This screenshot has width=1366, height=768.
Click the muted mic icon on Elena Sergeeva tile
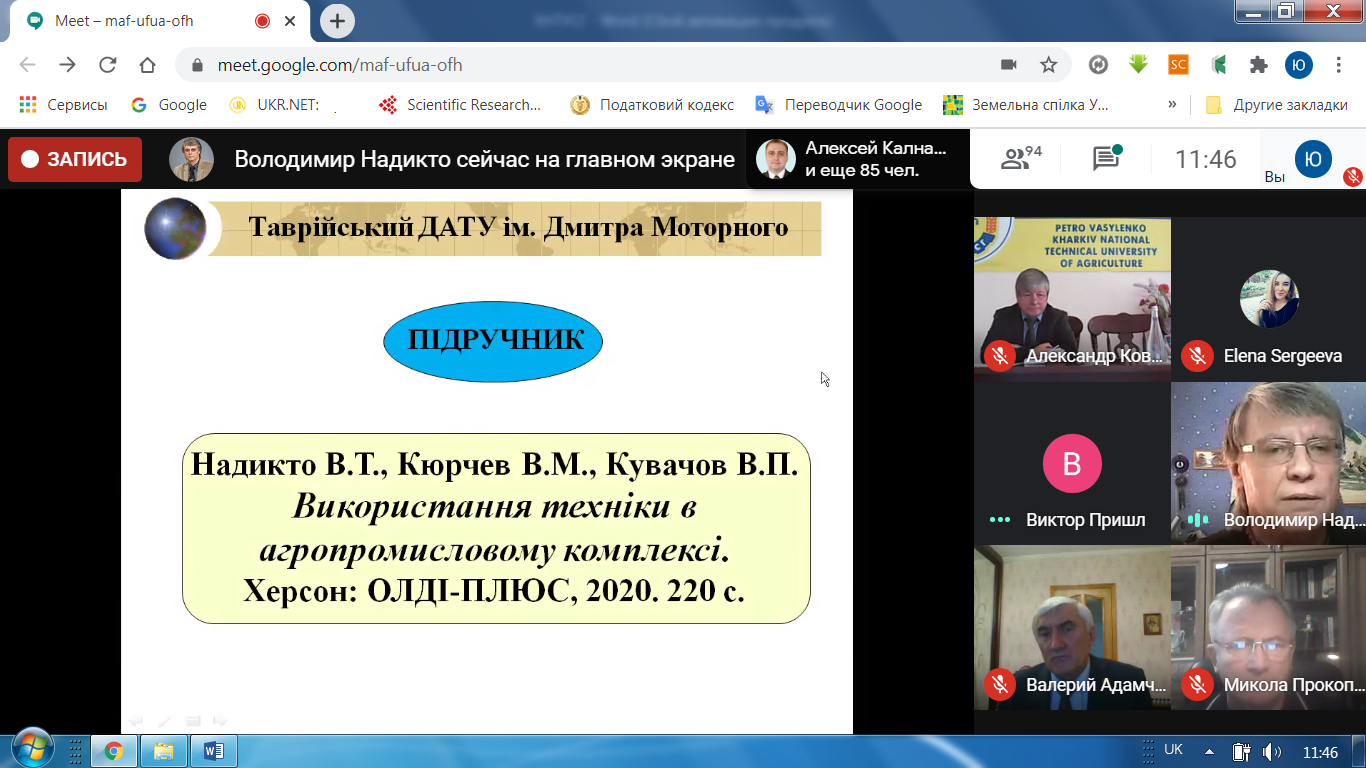(x=1196, y=355)
